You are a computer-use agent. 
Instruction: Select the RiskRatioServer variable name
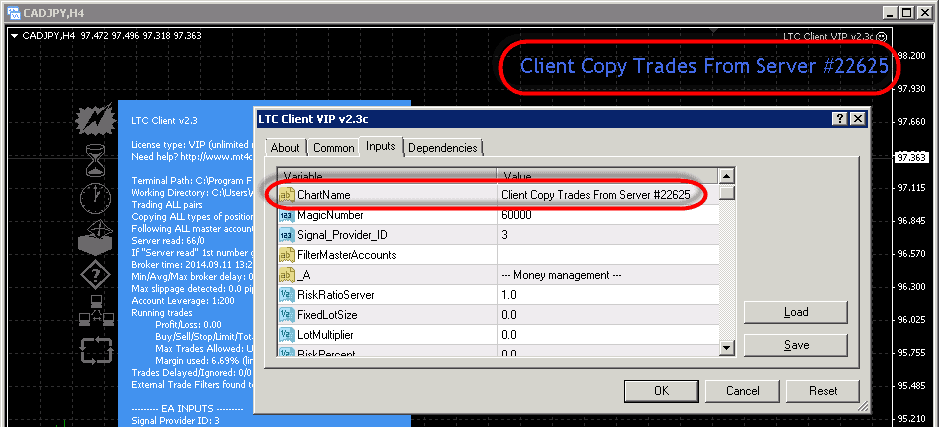[335, 295]
